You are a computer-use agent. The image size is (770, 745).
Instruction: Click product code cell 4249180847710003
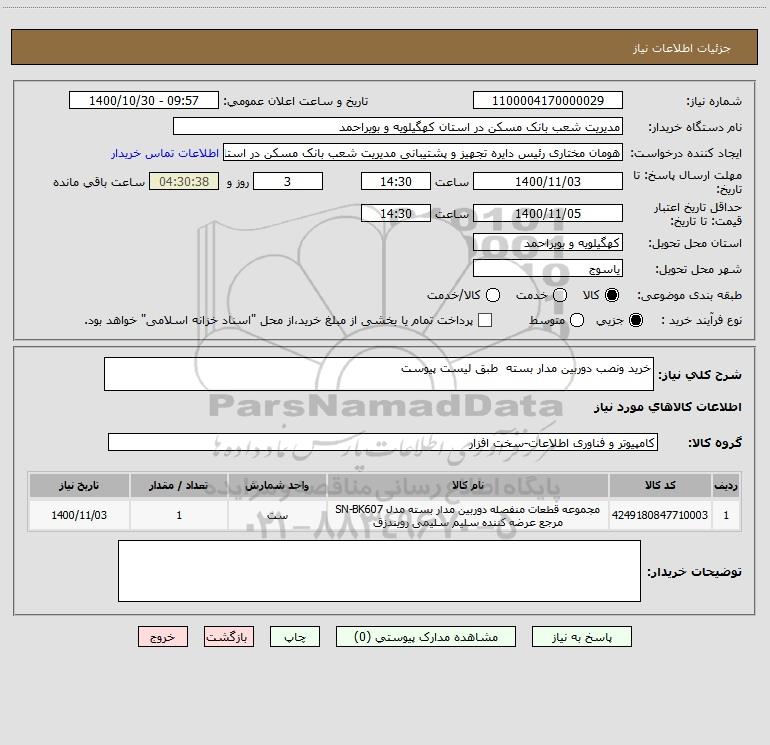pyautogui.click(x=660, y=515)
